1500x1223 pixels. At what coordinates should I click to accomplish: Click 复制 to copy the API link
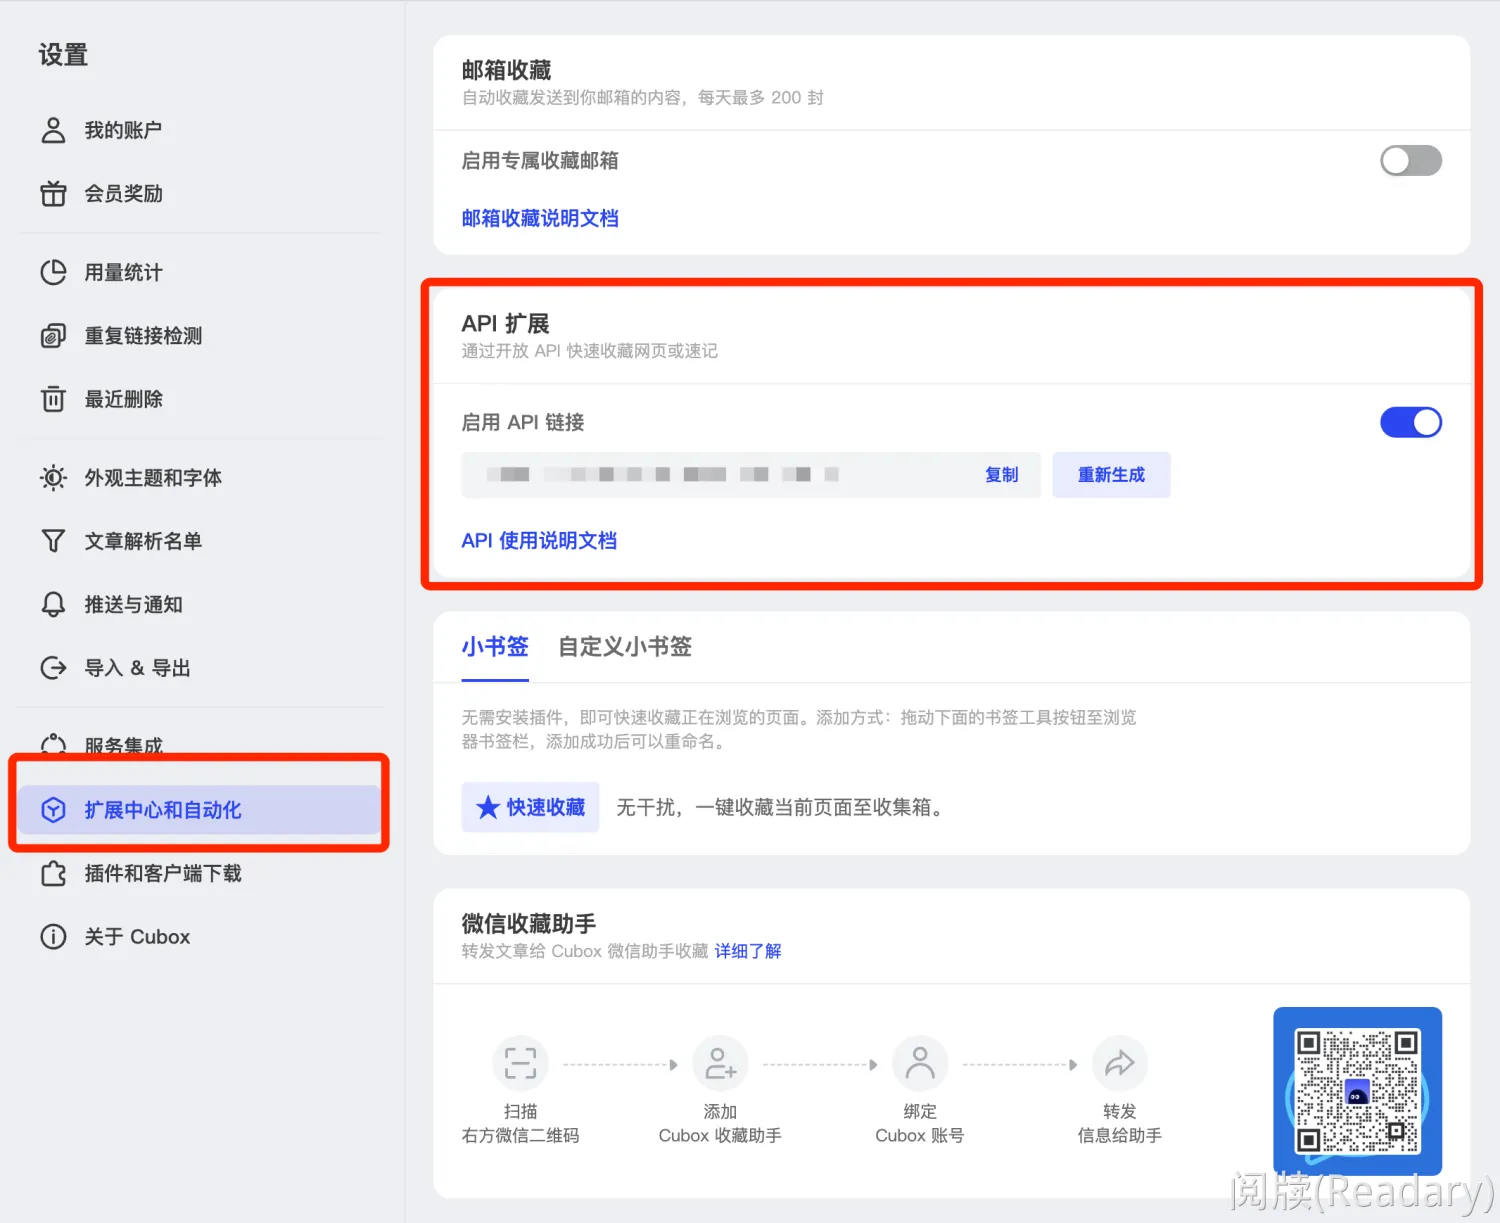[x=1001, y=474]
